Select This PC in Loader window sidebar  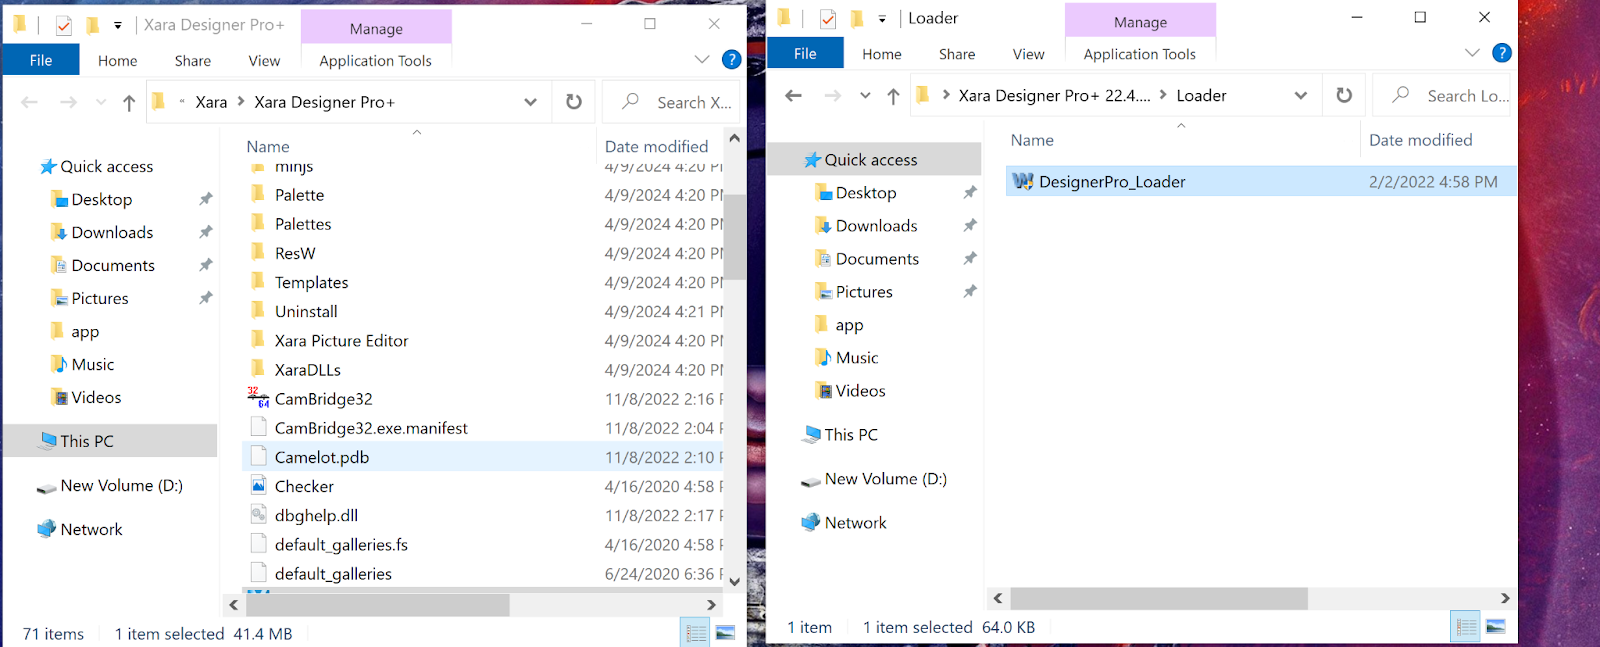851,435
